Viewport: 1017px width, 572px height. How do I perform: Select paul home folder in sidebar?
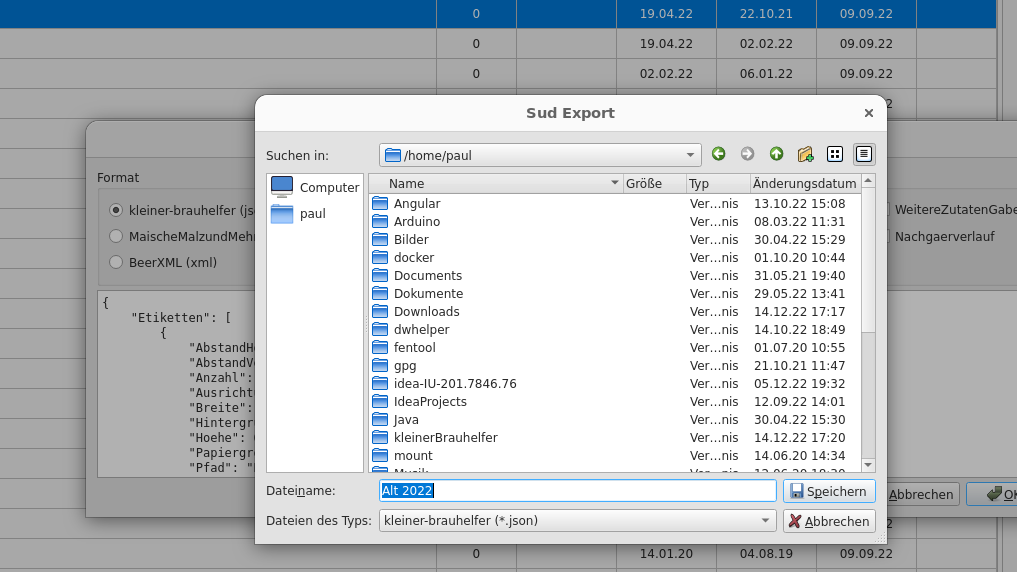pyautogui.click(x=312, y=213)
